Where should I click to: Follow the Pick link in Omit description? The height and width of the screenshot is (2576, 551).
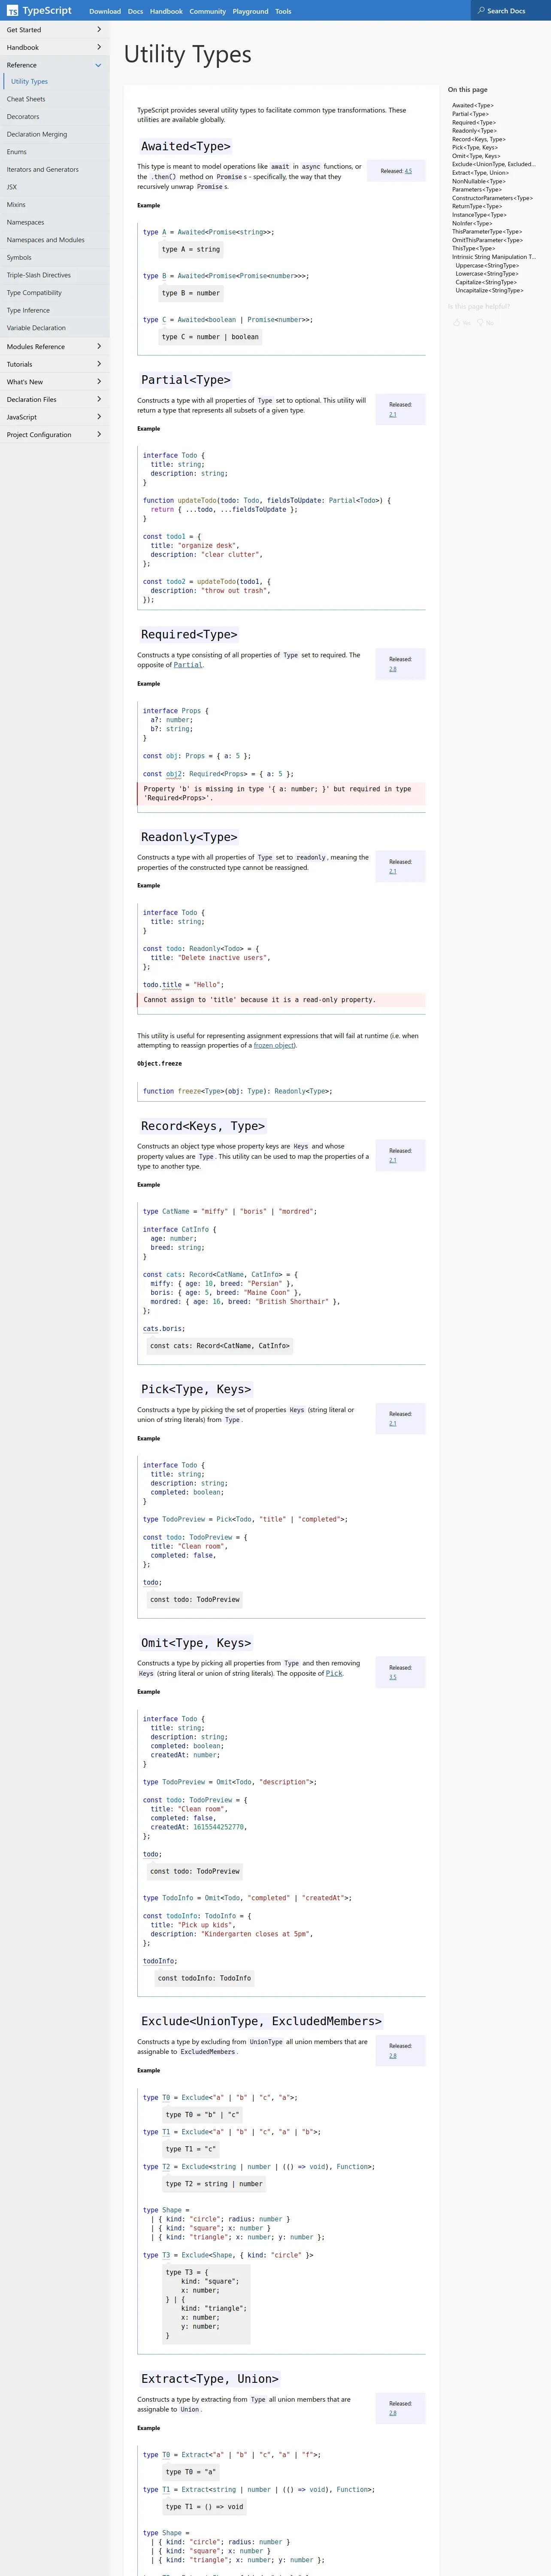(334, 1673)
